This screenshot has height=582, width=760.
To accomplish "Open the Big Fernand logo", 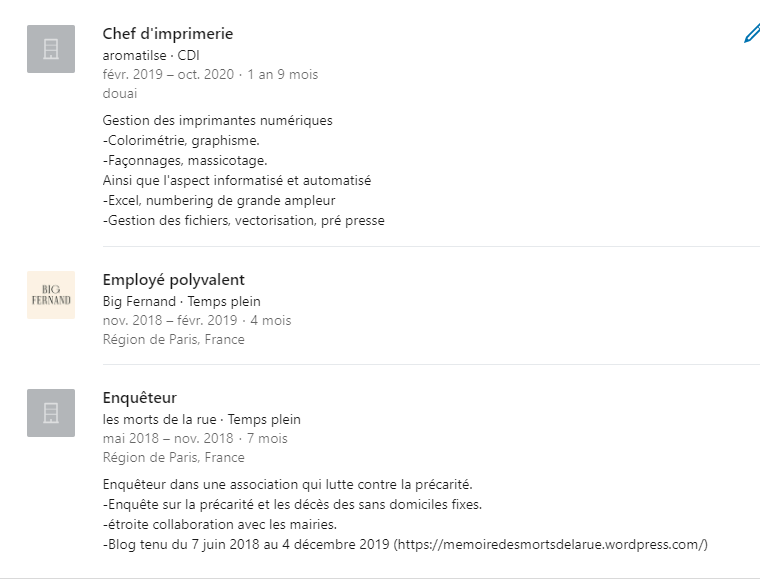I will click(x=51, y=295).
